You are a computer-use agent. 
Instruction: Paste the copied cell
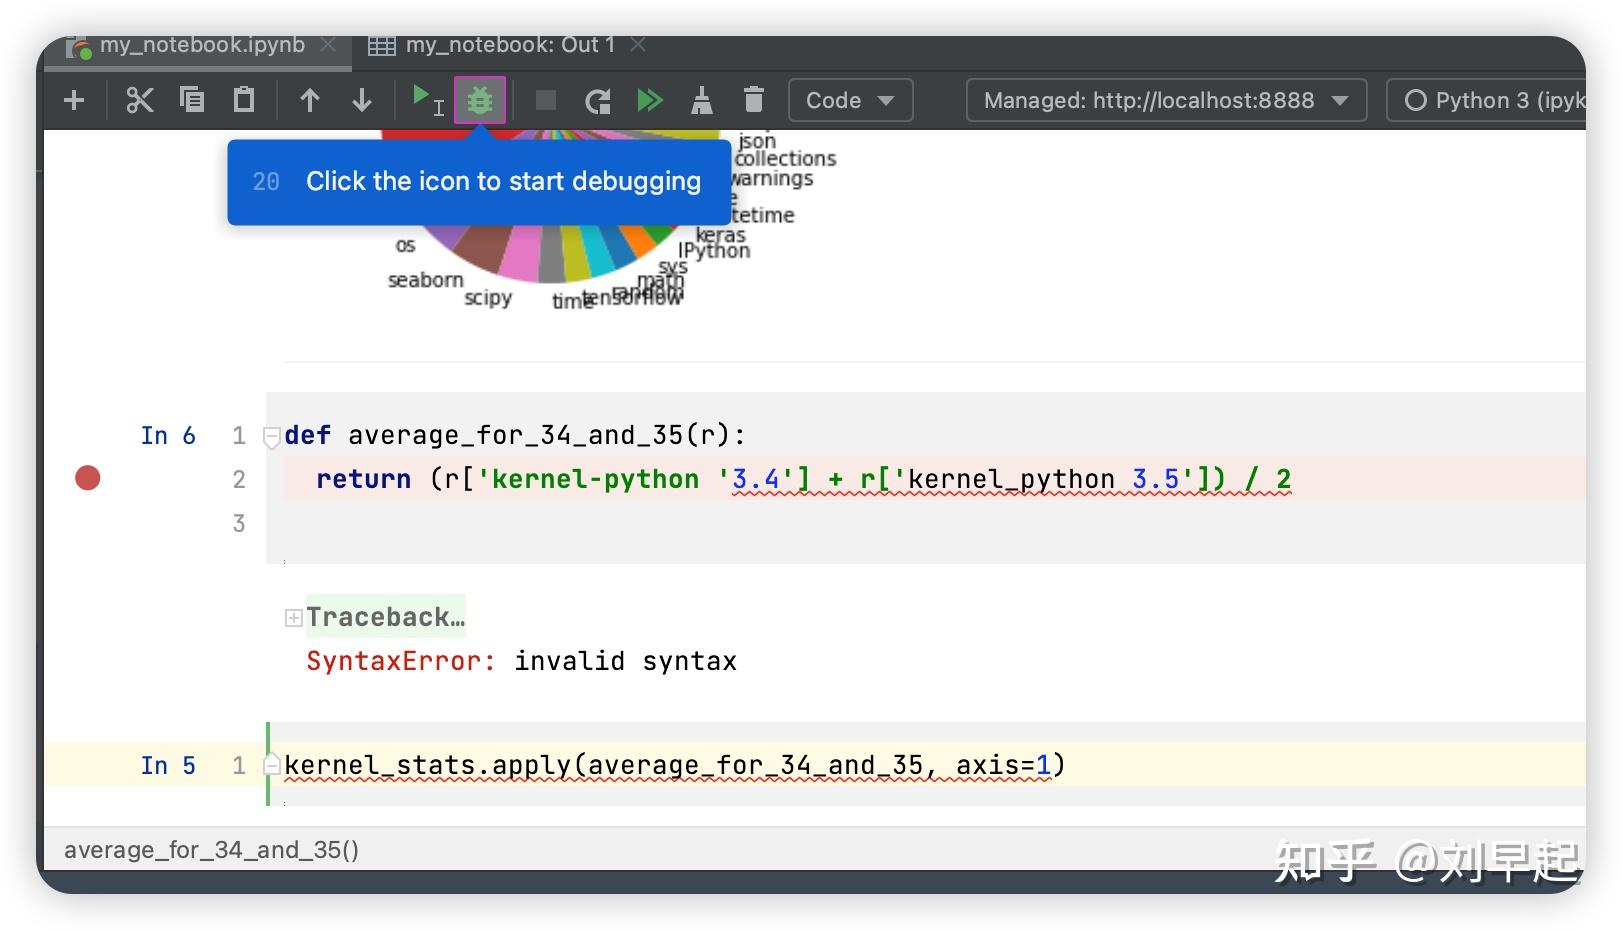tap(243, 100)
